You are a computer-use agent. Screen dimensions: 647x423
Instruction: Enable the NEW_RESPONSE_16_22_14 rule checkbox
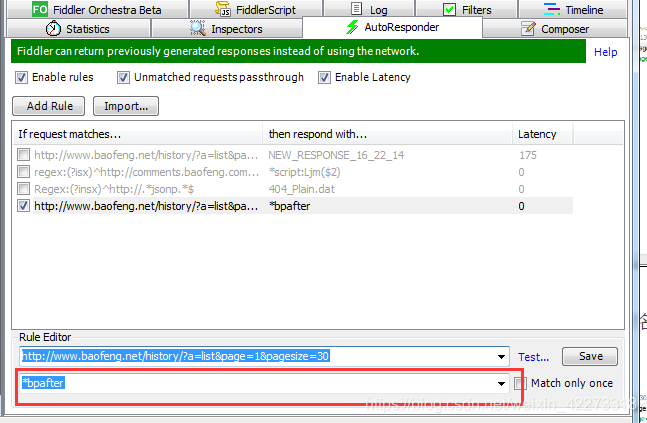click(x=24, y=155)
